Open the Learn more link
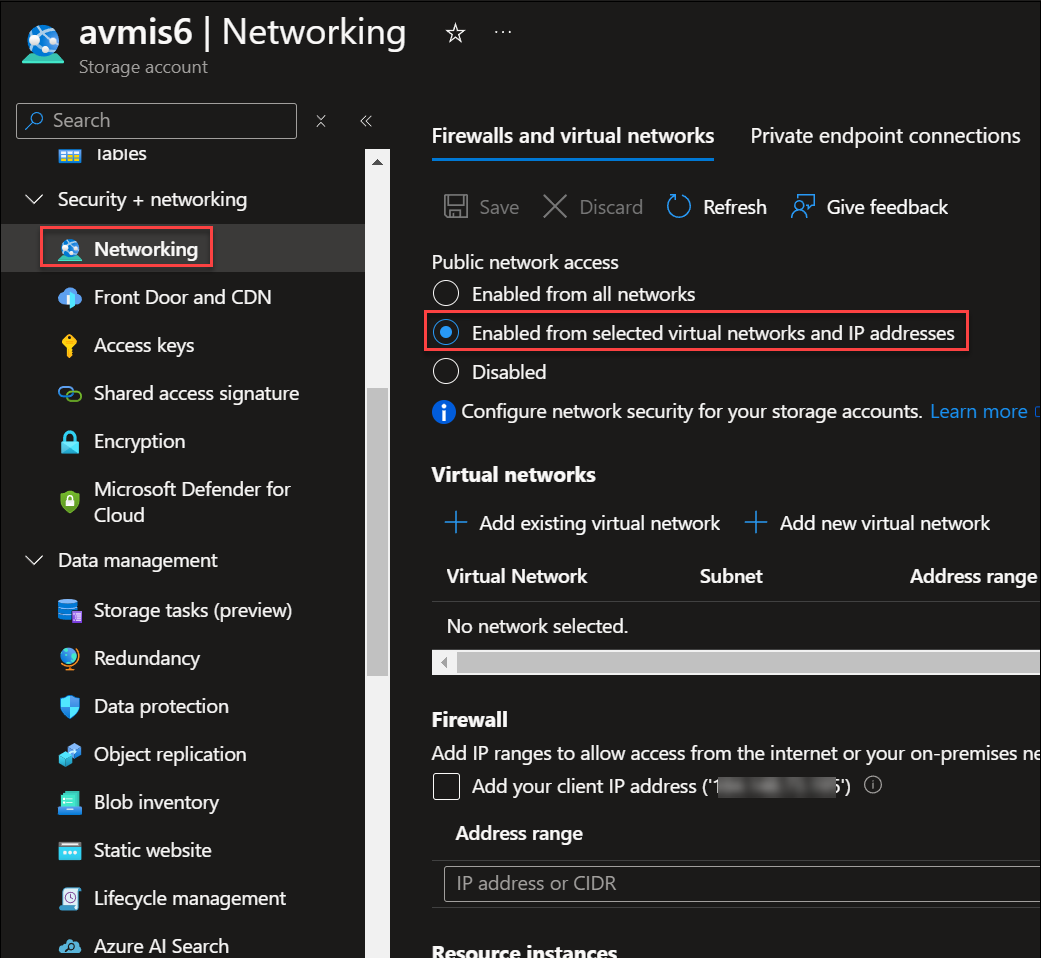 point(978,412)
